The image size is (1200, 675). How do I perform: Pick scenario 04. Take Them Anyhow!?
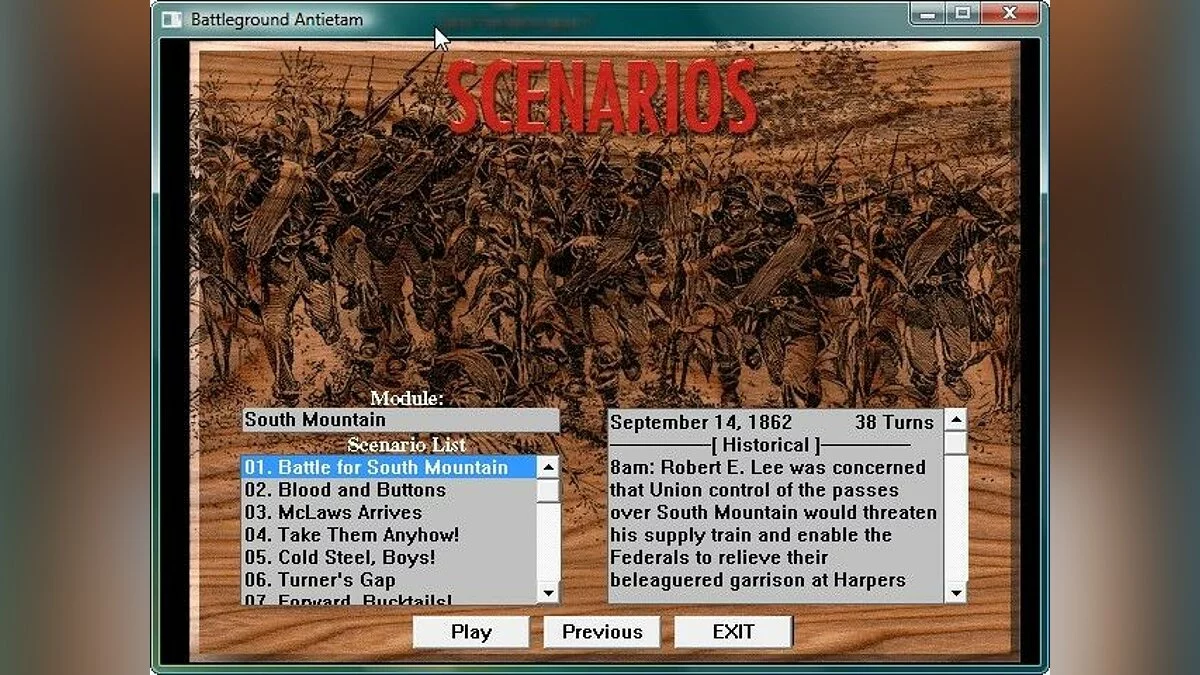(x=389, y=535)
